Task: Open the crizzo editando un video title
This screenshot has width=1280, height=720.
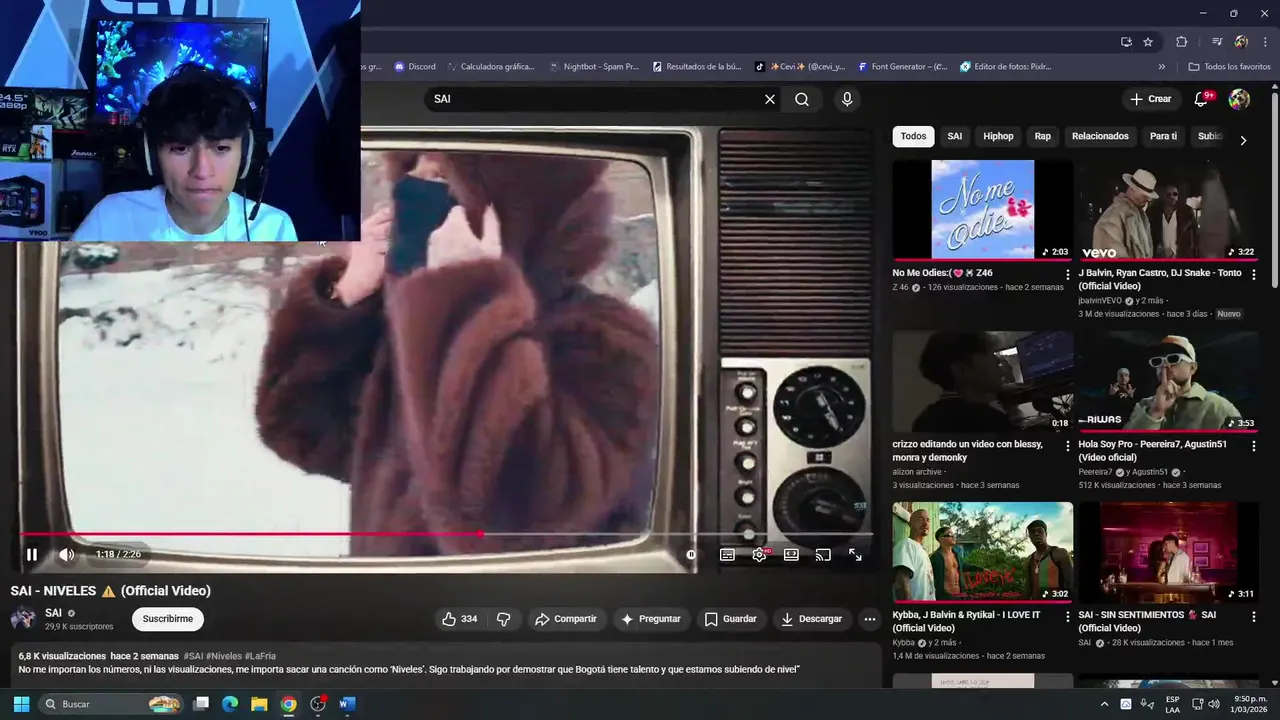Action: (967, 450)
